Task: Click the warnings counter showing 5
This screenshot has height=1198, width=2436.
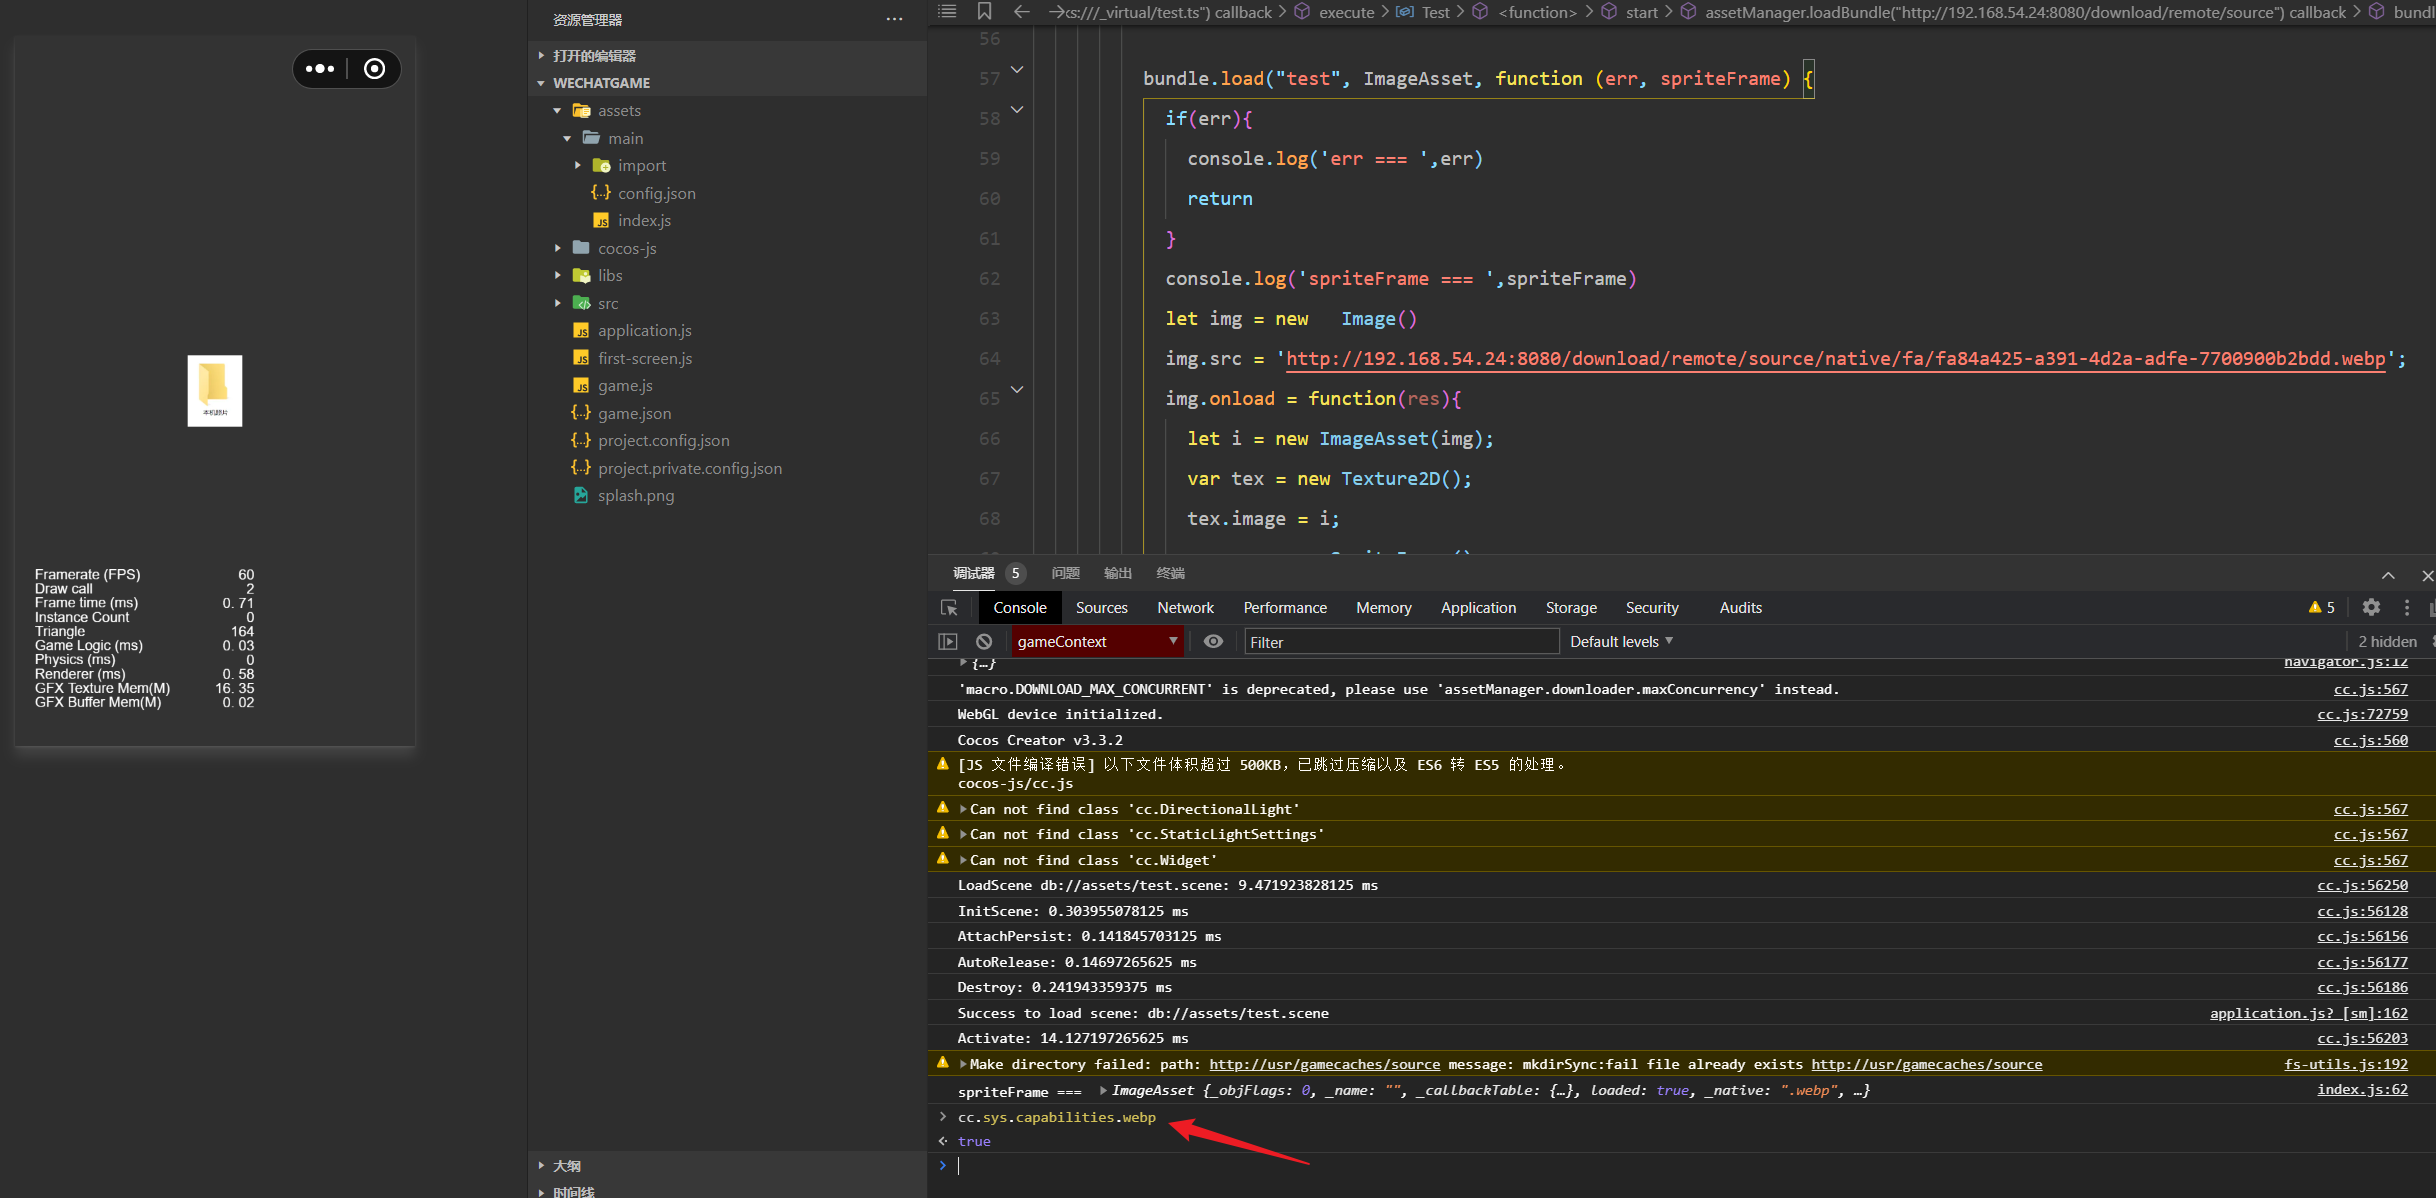Action: (x=2321, y=607)
